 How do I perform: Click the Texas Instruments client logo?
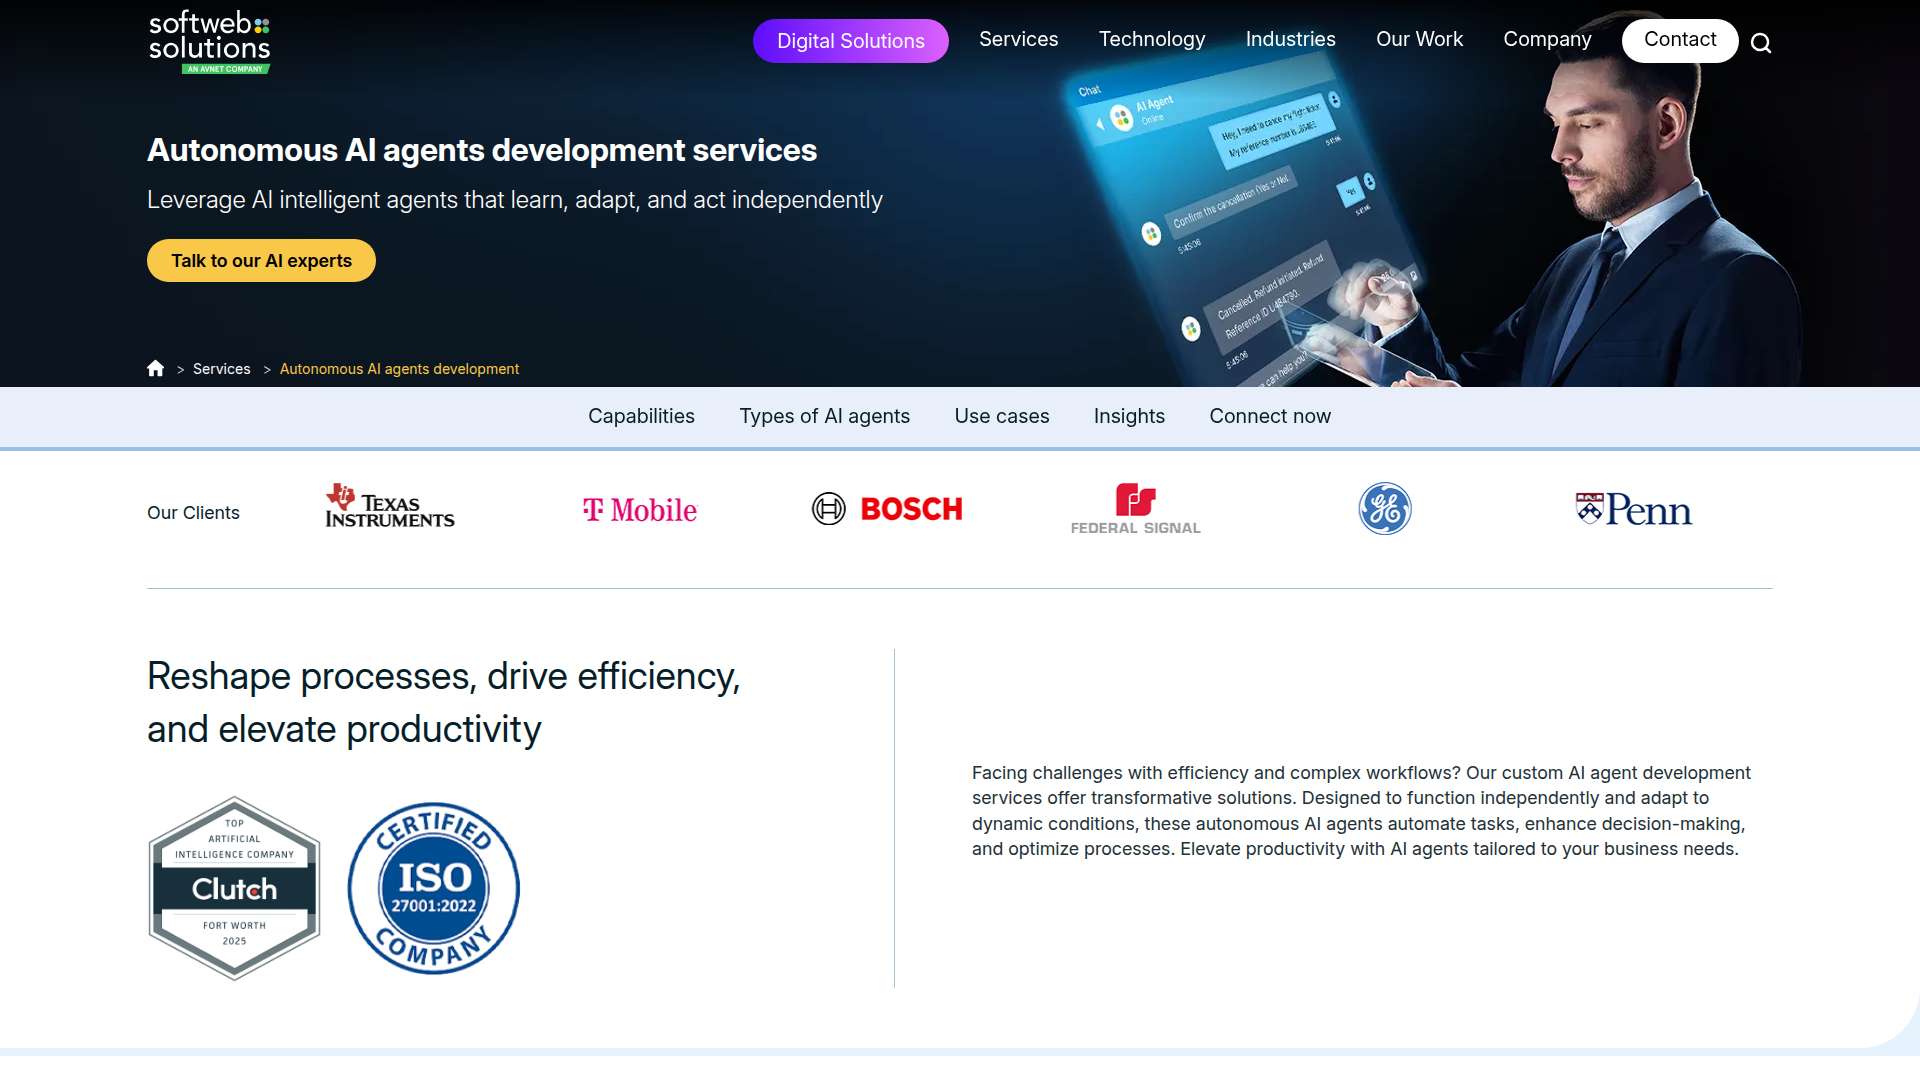click(389, 507)
